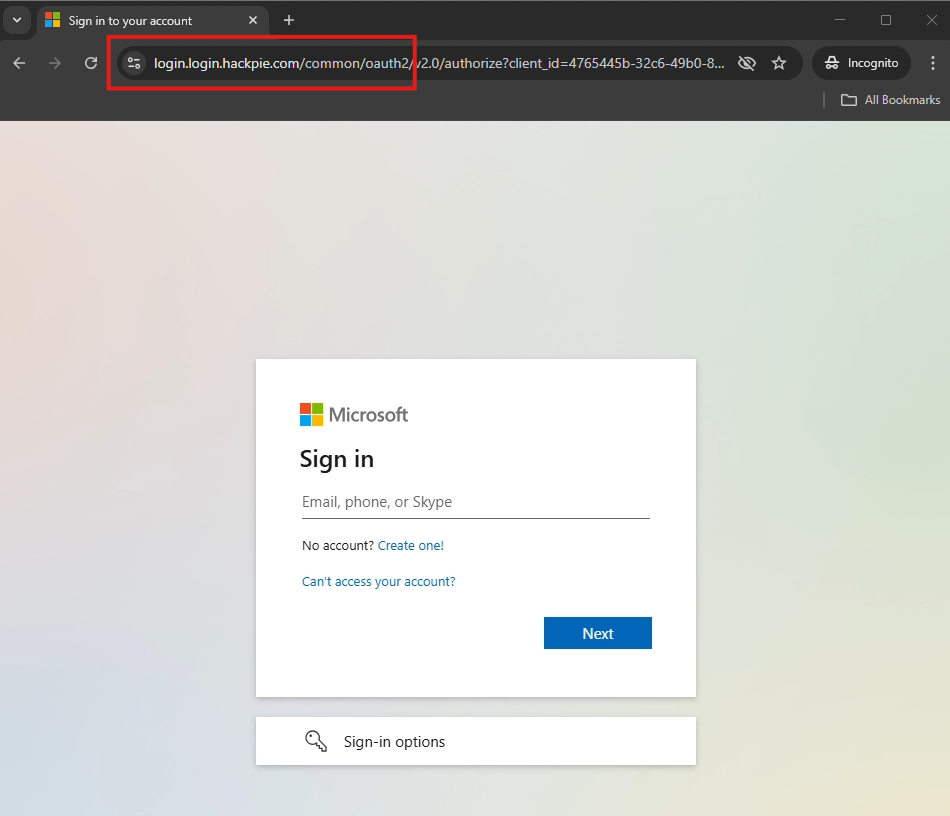
Task: Open the Incognito indicator button
Action: pos(862,63)
